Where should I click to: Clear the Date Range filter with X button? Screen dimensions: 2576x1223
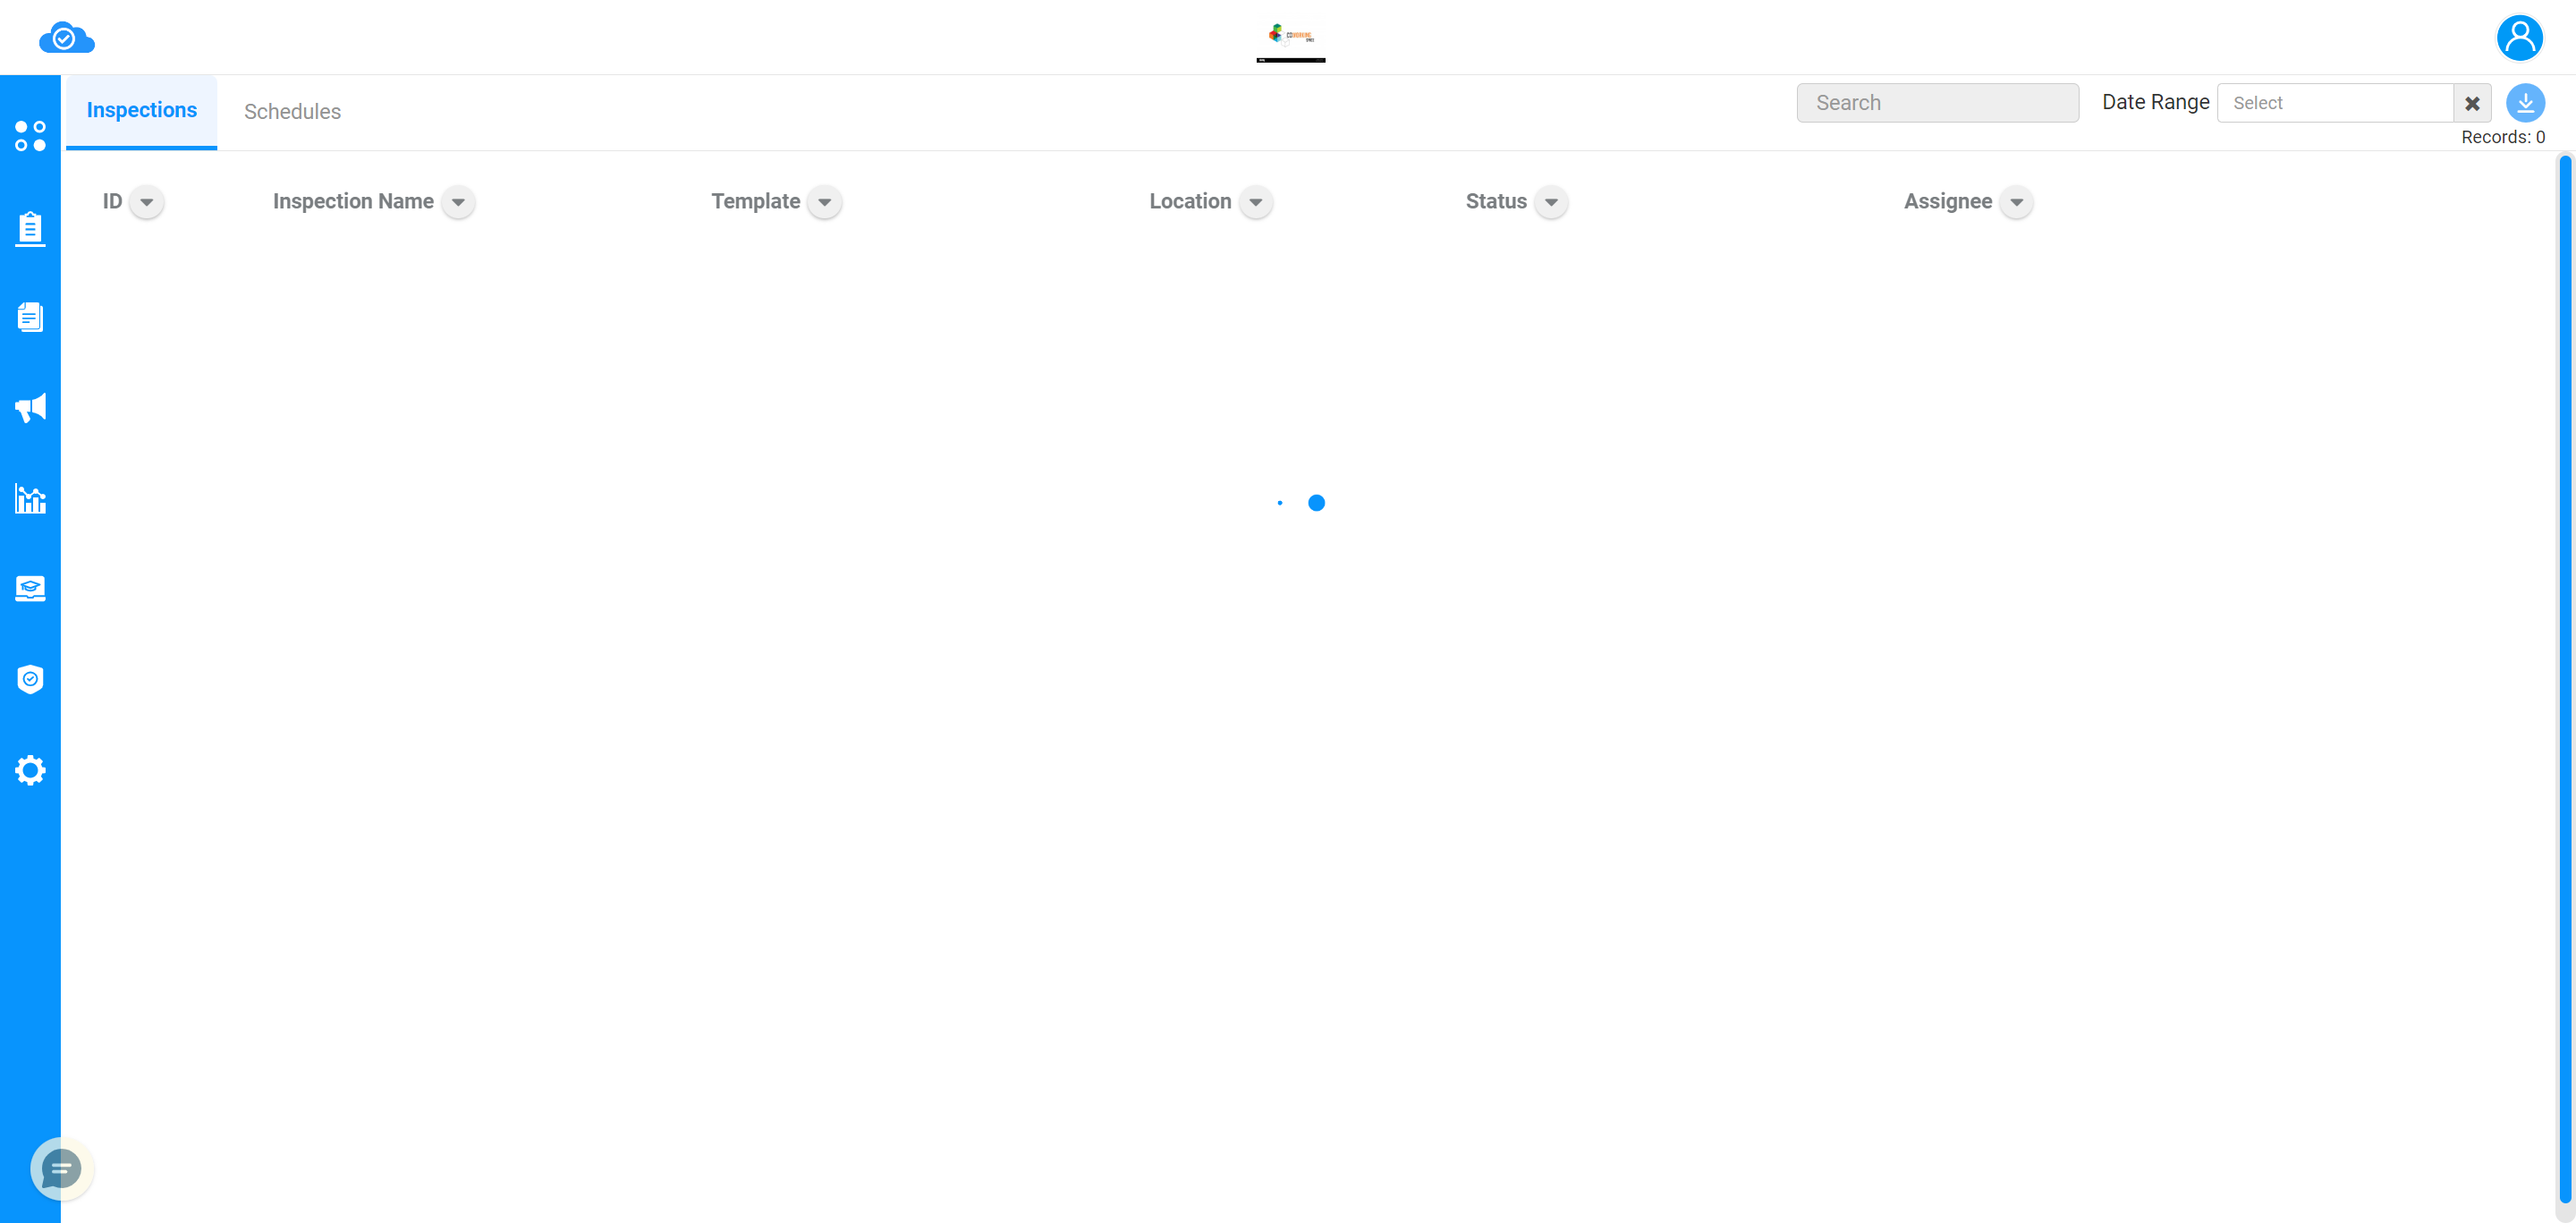pyautogui.click(x=2472, y=104)
